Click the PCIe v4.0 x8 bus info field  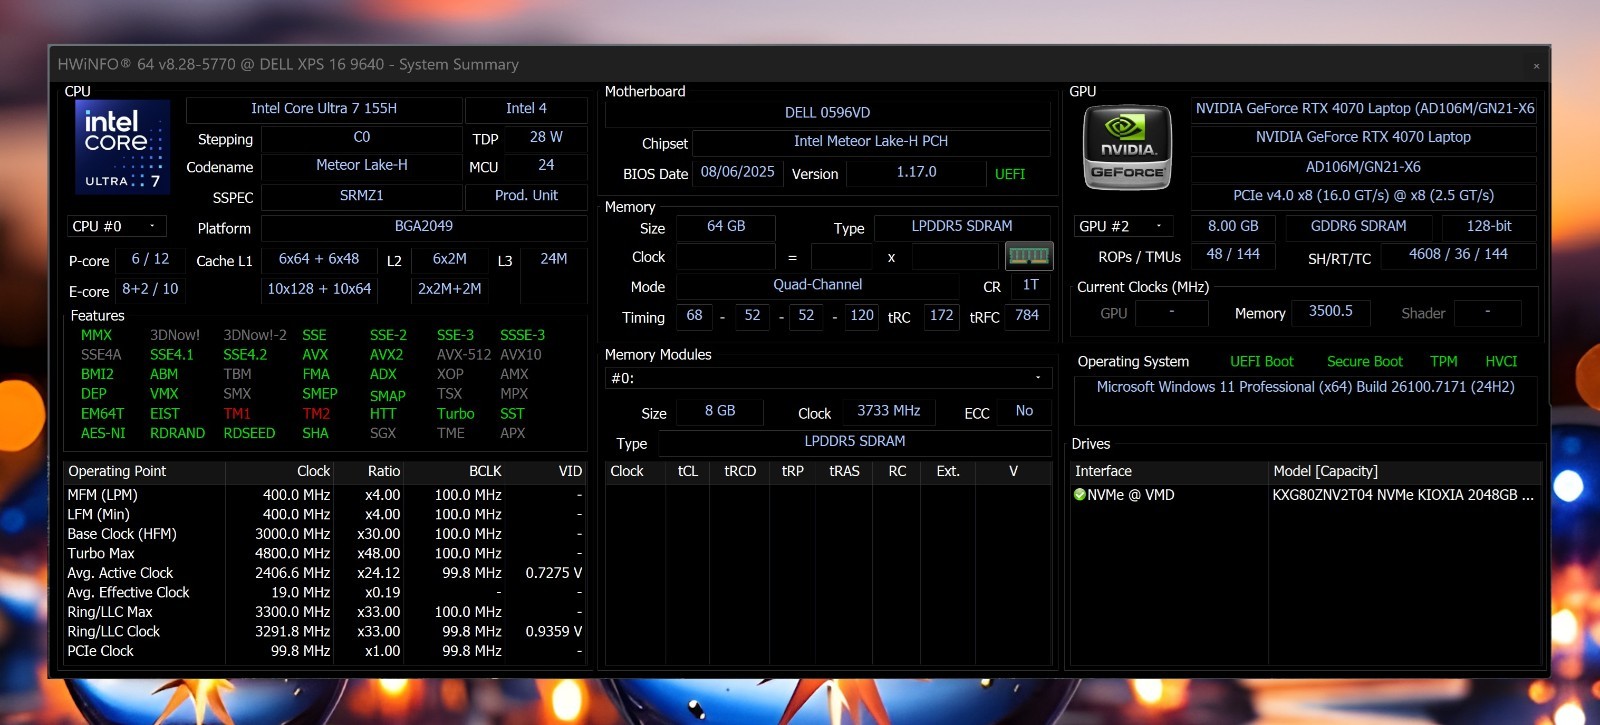[1364, 195]
